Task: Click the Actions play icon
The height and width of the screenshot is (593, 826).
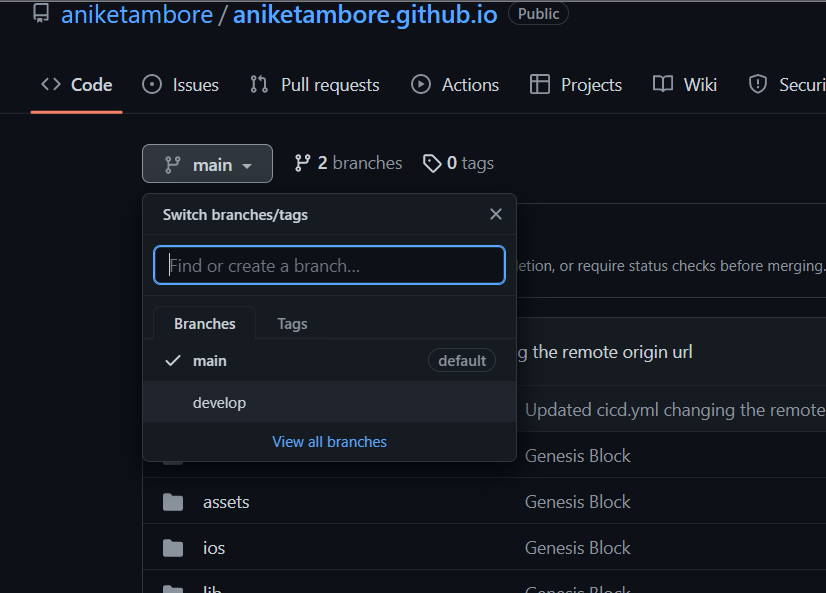Action: click(x=421, y=85)
